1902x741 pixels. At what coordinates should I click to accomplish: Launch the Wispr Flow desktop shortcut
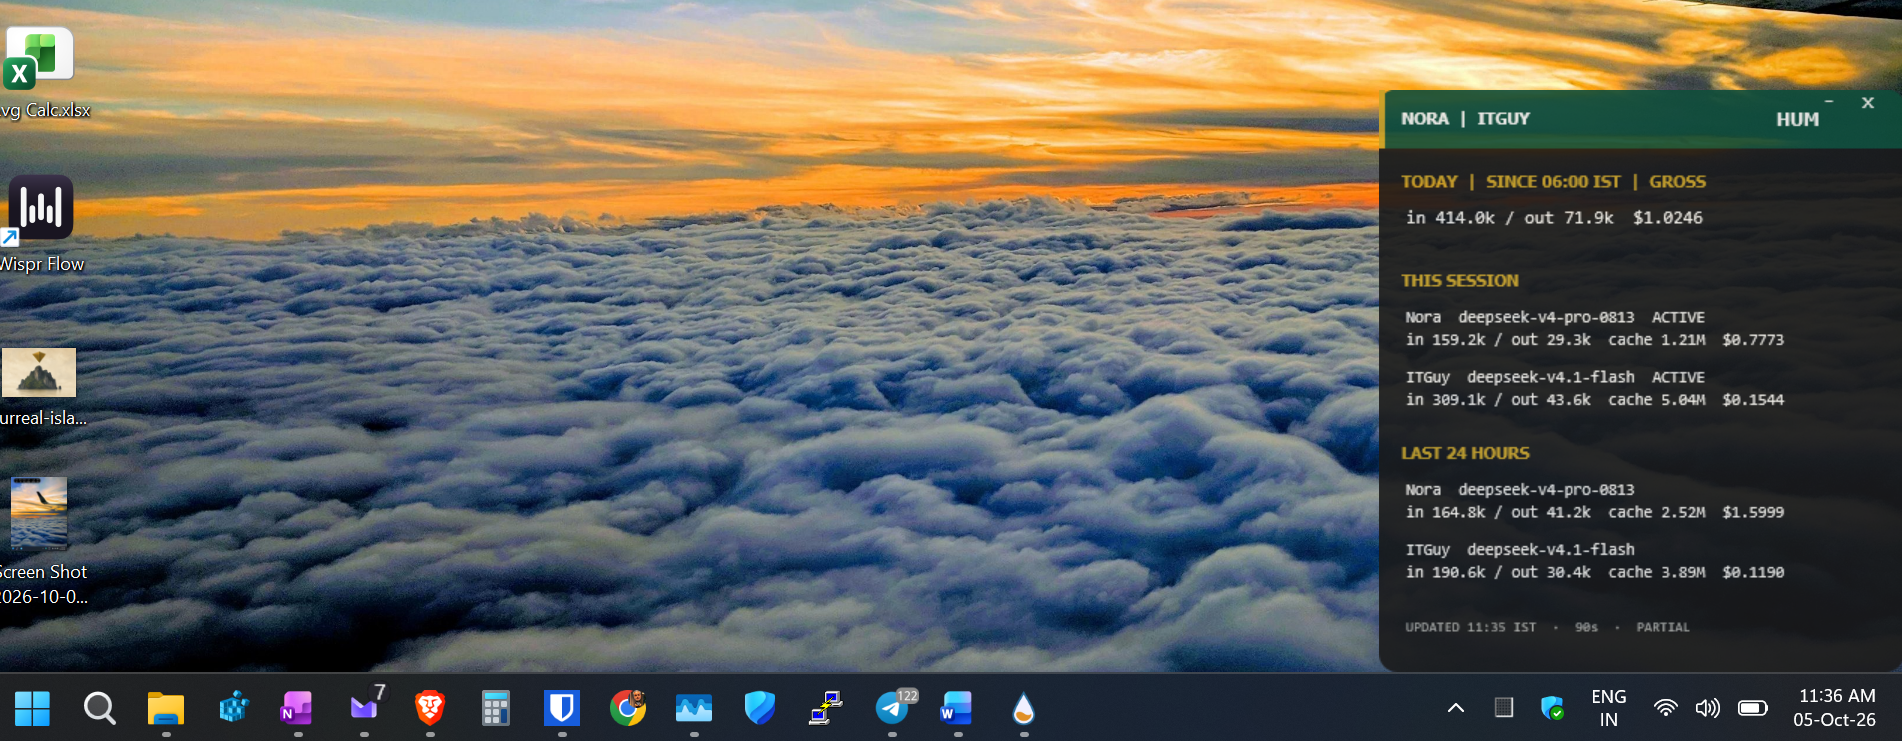tap(40, 208)
